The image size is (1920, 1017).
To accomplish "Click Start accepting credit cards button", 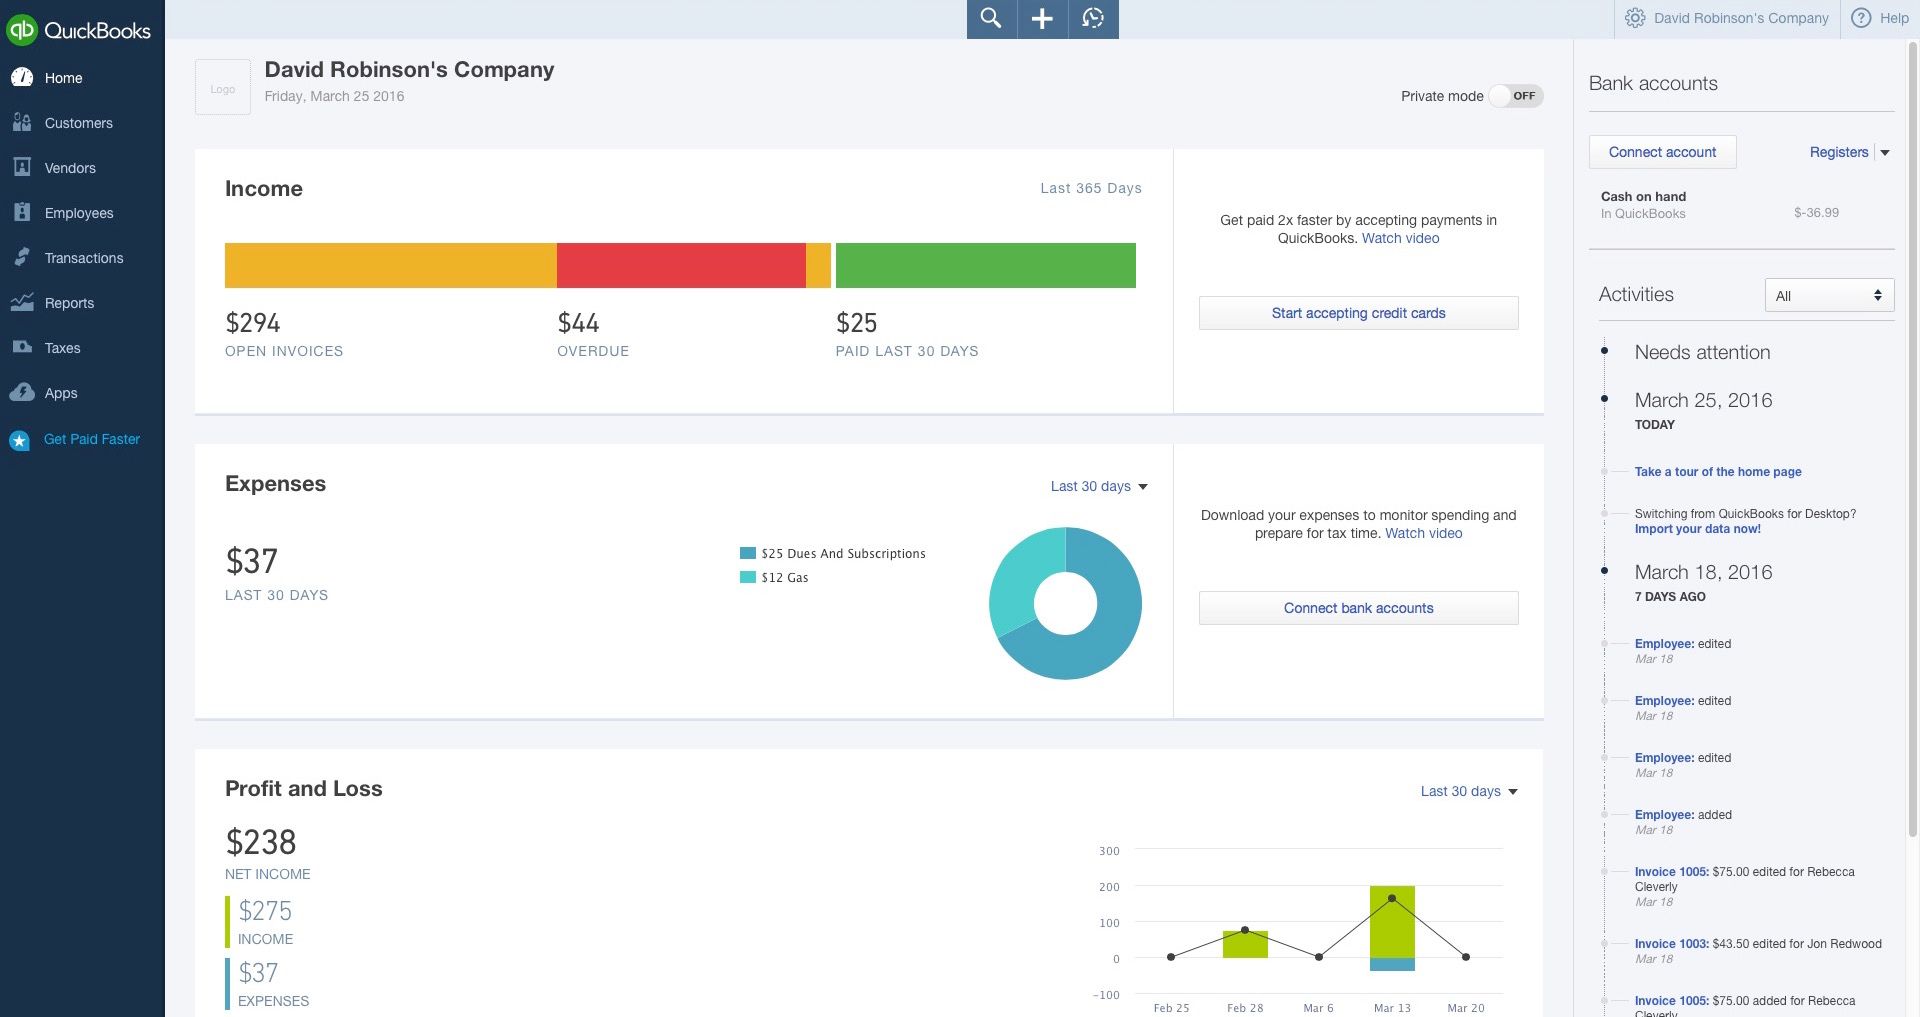I will (1358, 313).
